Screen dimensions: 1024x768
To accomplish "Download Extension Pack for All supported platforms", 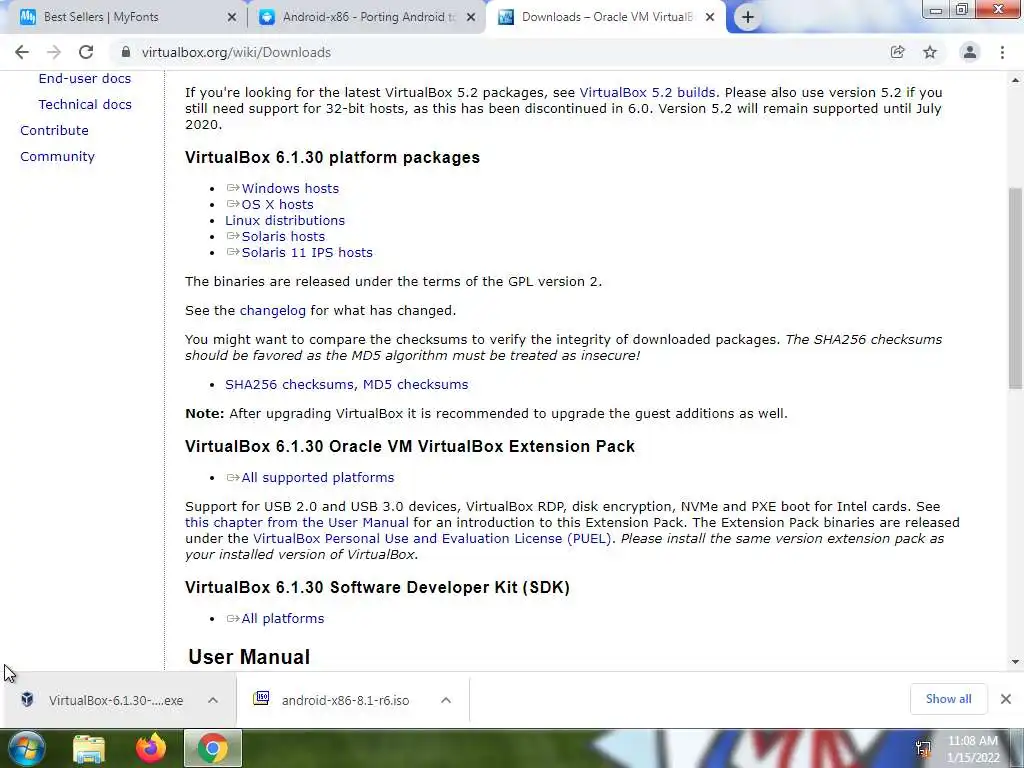I will tap(318, 478).
